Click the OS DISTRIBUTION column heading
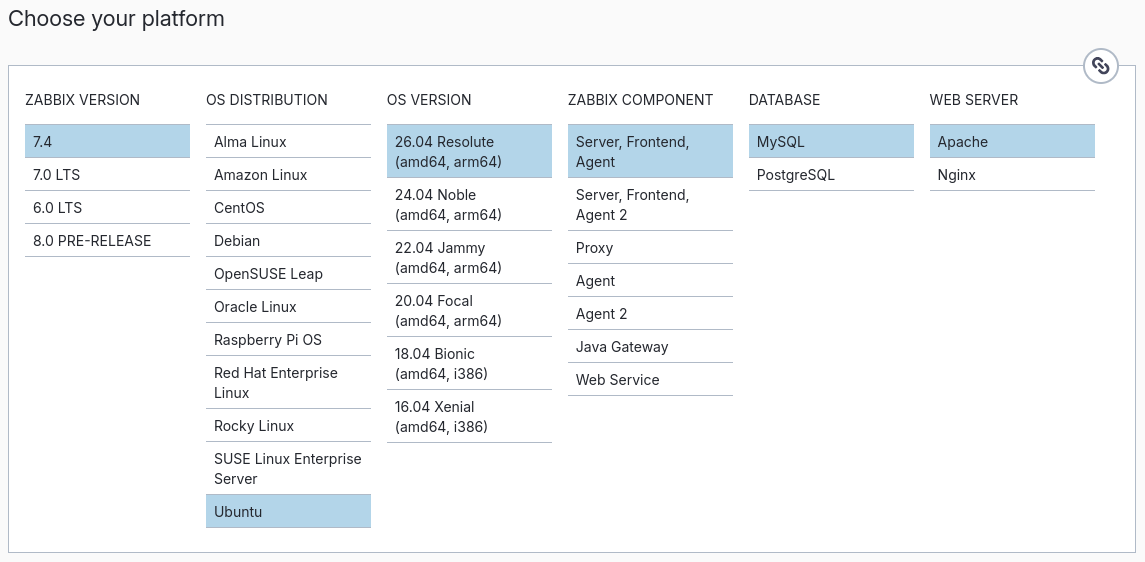This screenshot has height=562, width=1145. click(267, 100)
